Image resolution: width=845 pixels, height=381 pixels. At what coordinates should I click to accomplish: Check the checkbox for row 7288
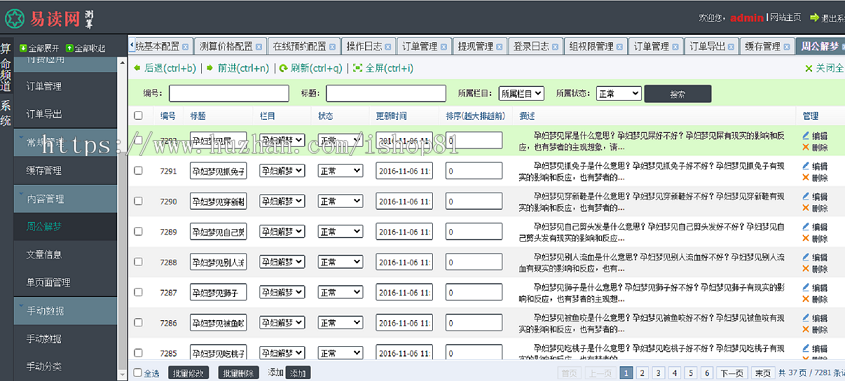[138, 262]
